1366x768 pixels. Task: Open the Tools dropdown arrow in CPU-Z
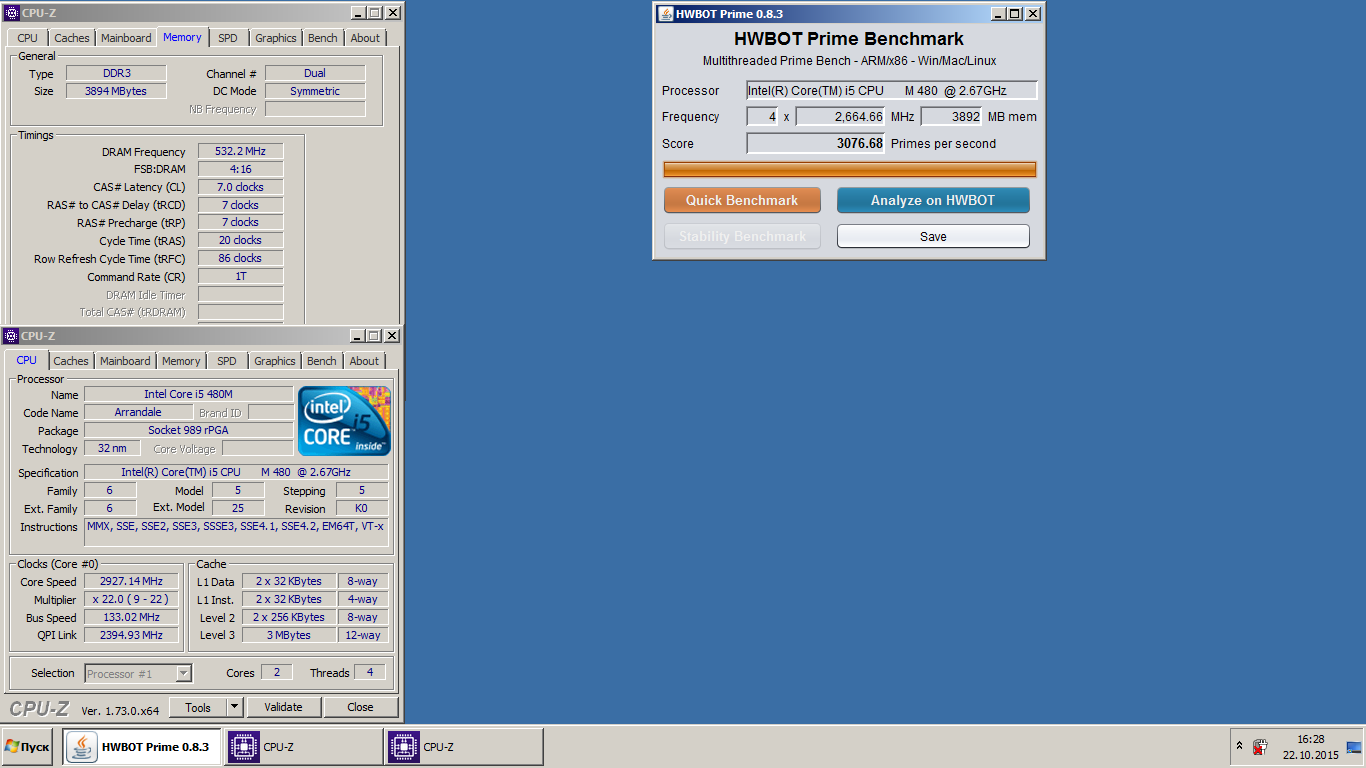click(x=235, y=707)
